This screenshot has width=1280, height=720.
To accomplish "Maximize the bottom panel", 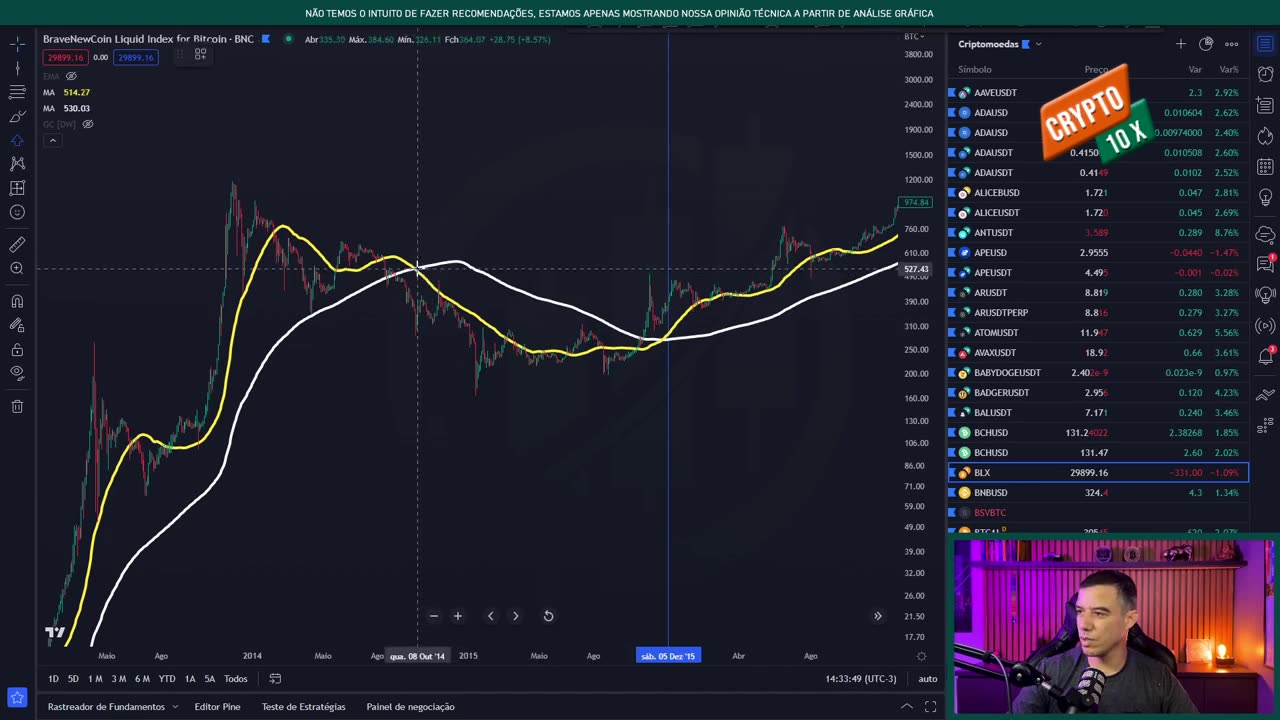I will pyautogui.click(x=930, y=707).
